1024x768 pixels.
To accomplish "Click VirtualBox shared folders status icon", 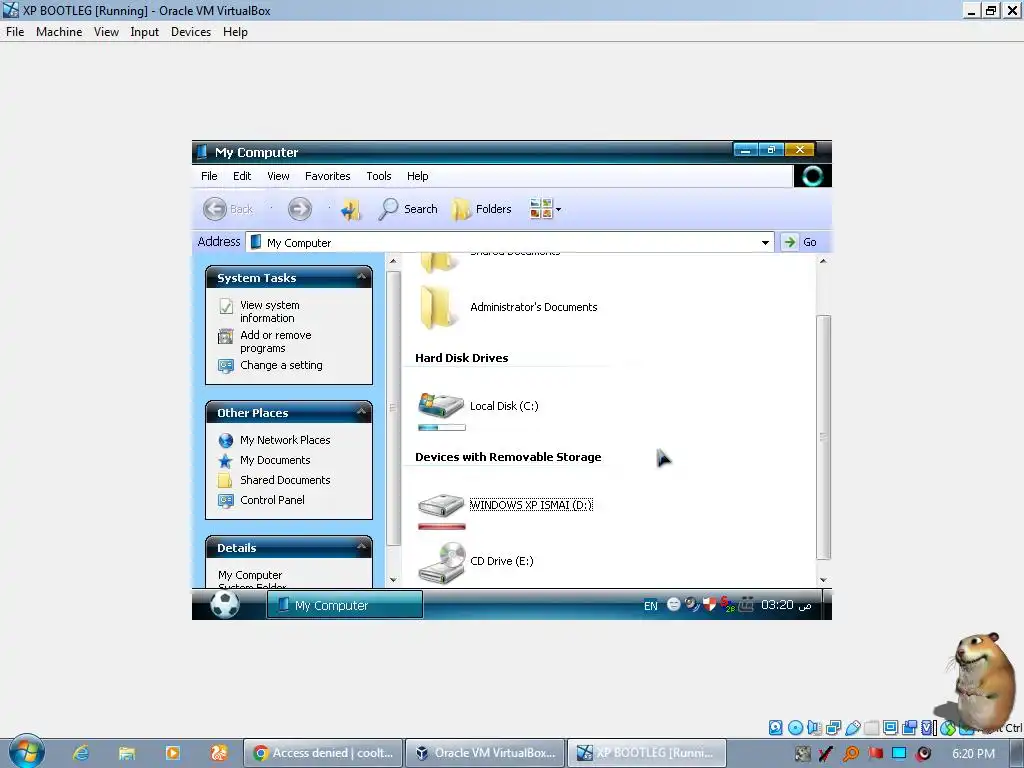I will (x=871, y=727).
